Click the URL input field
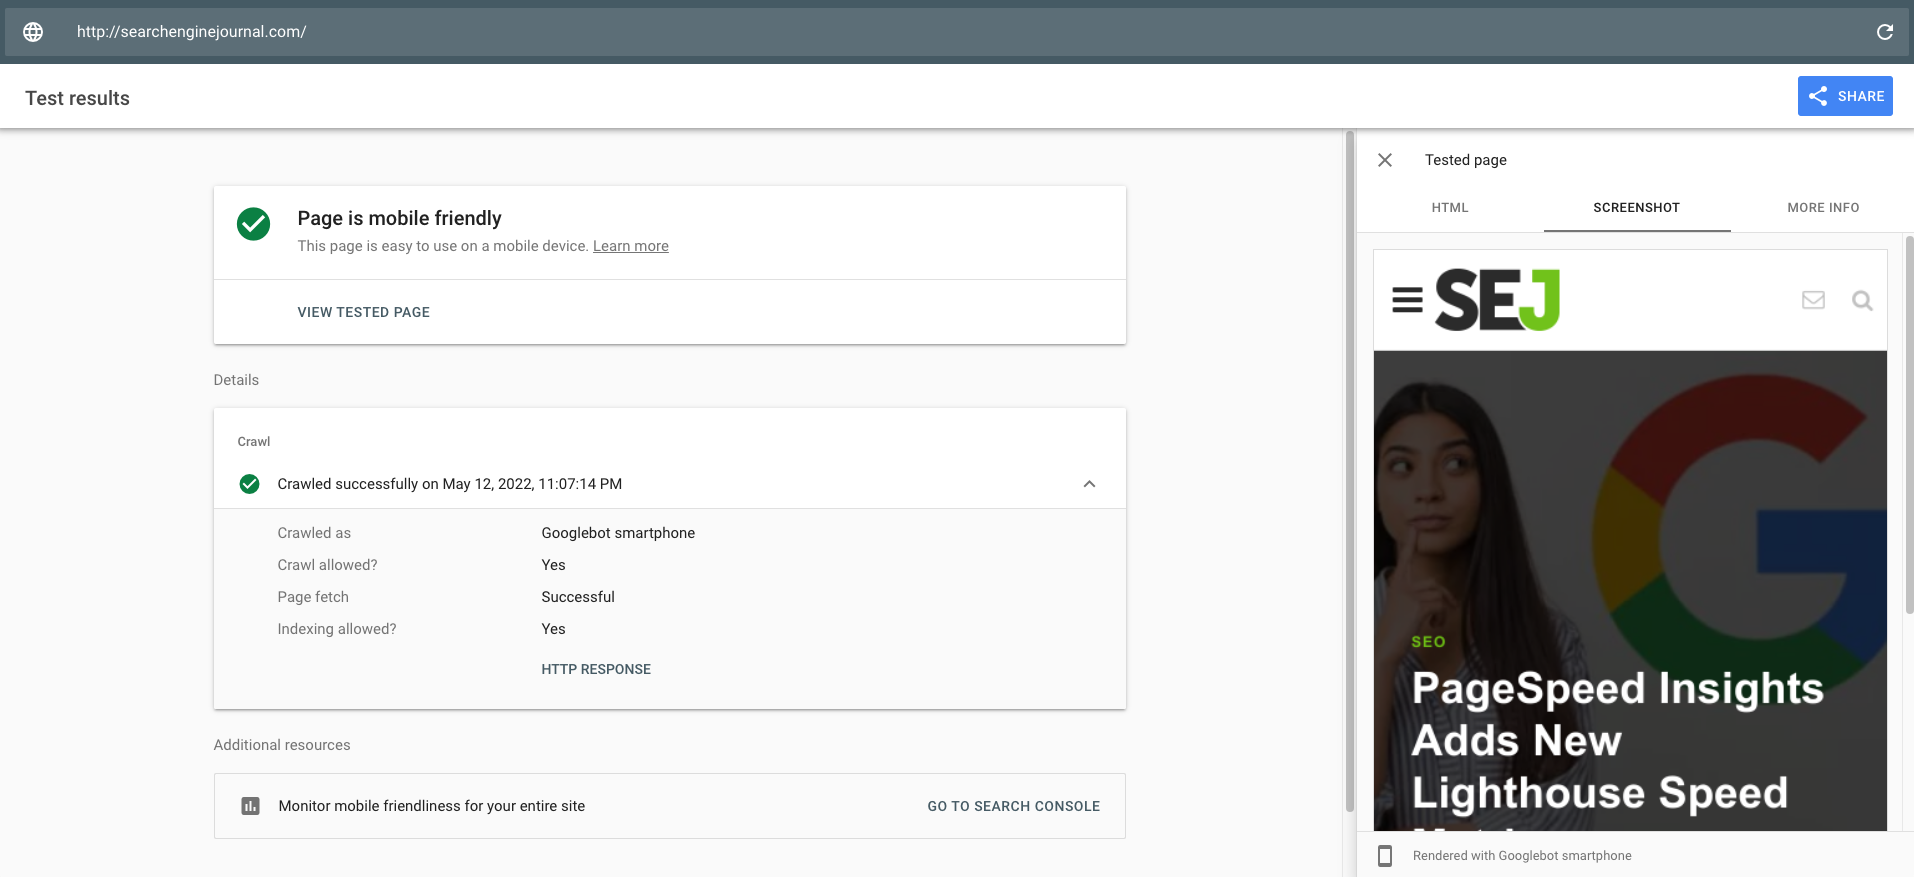Viewport: 1914px width, 877px height. coord(900,32)
